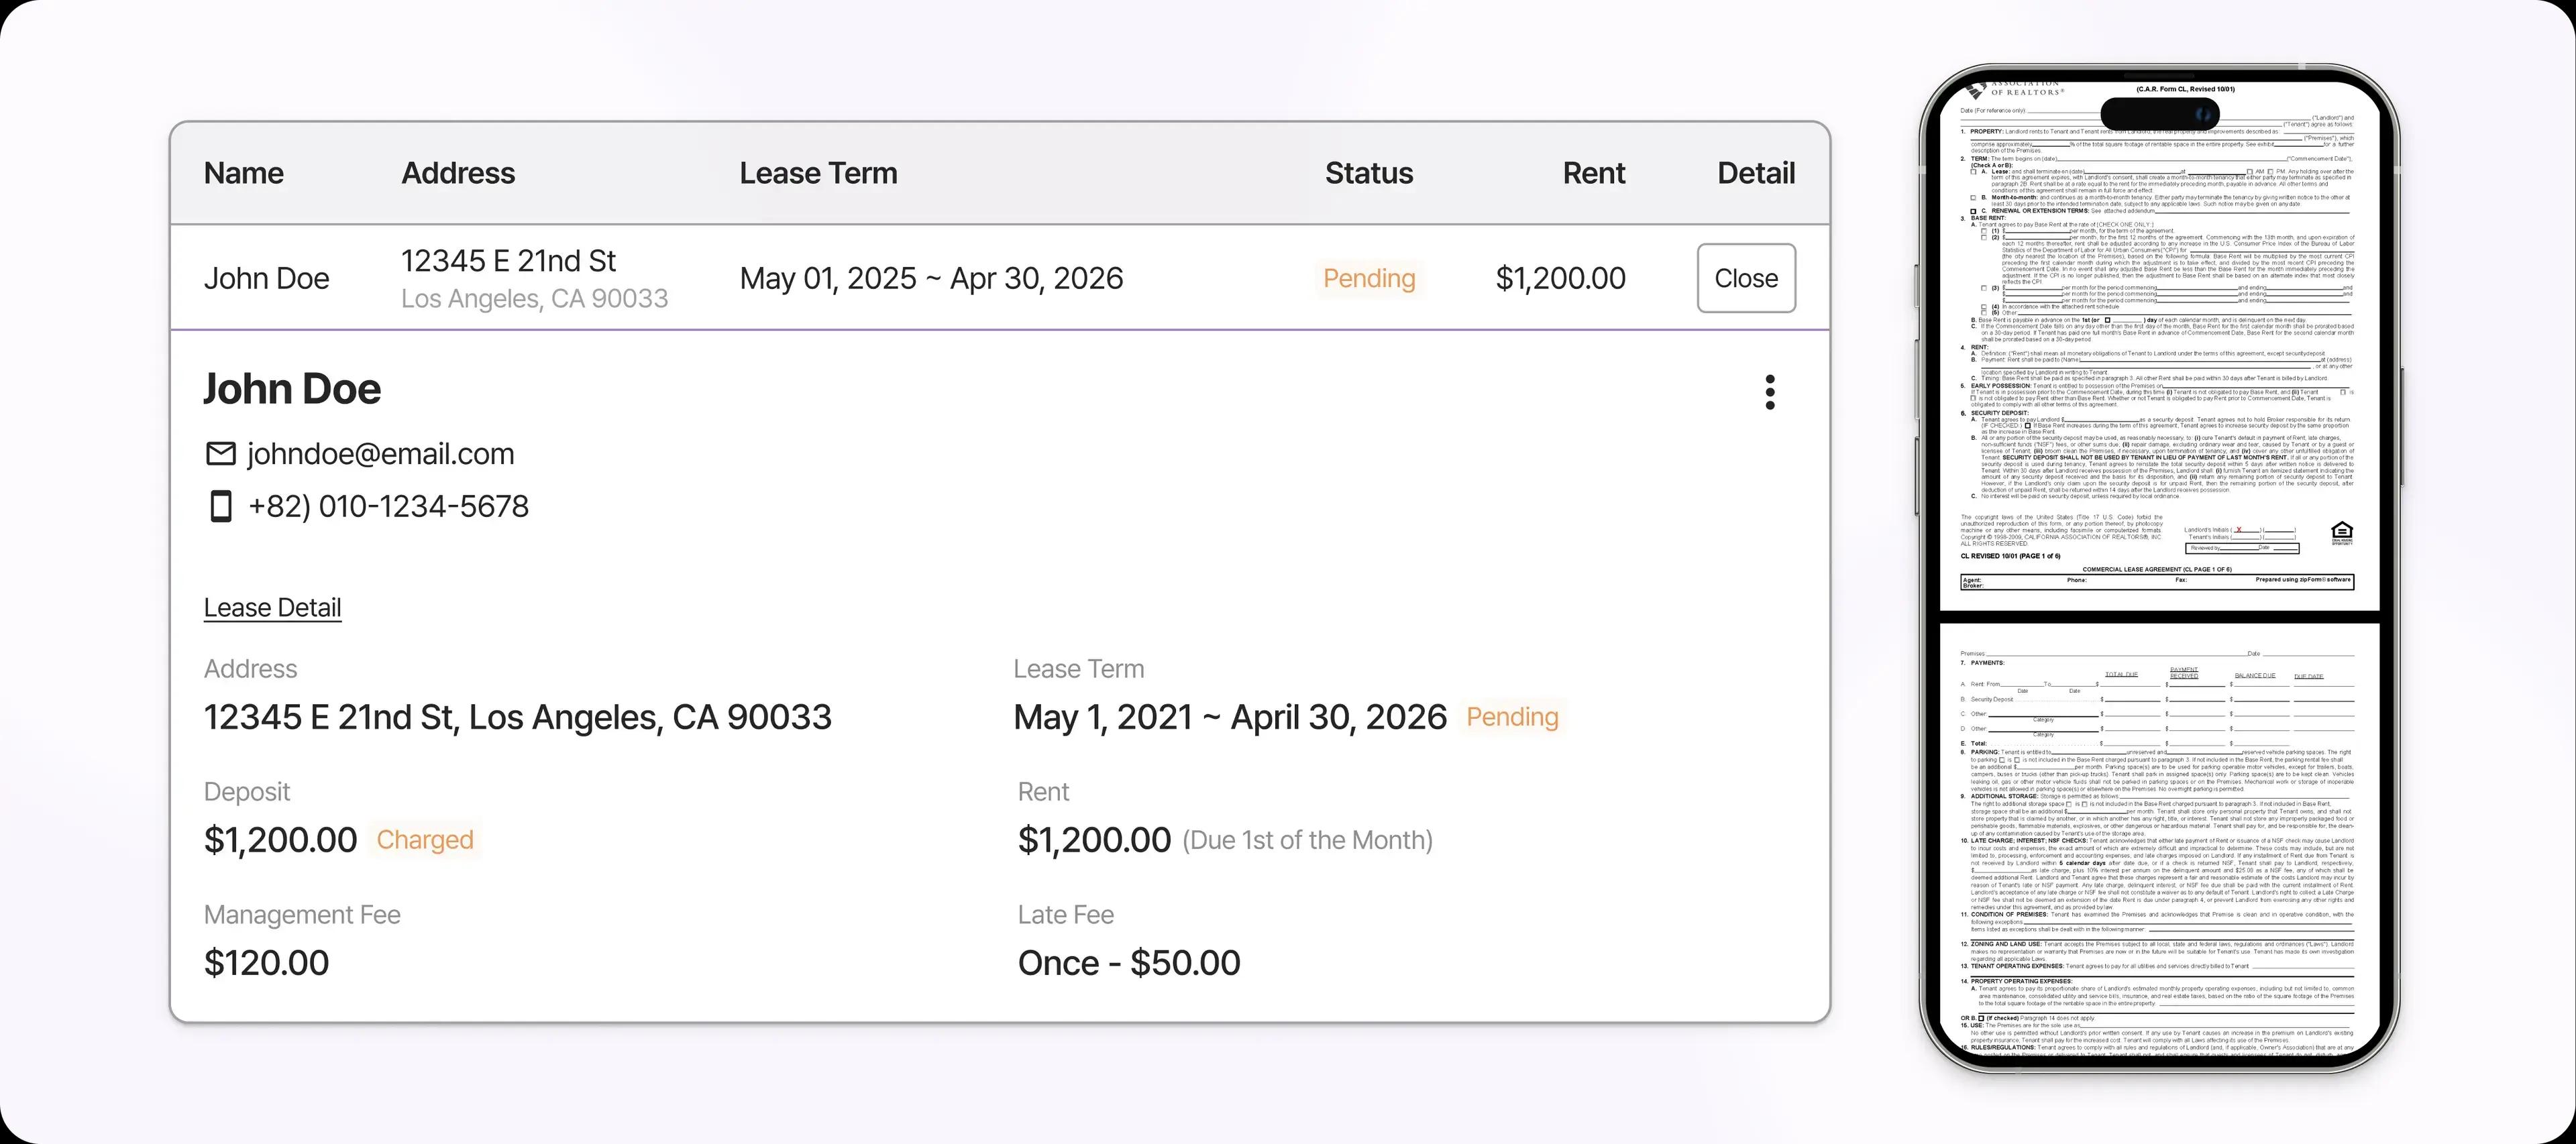Open the three-dot options menu for John Doe

pyautogui.click(x=1770, y=393)
